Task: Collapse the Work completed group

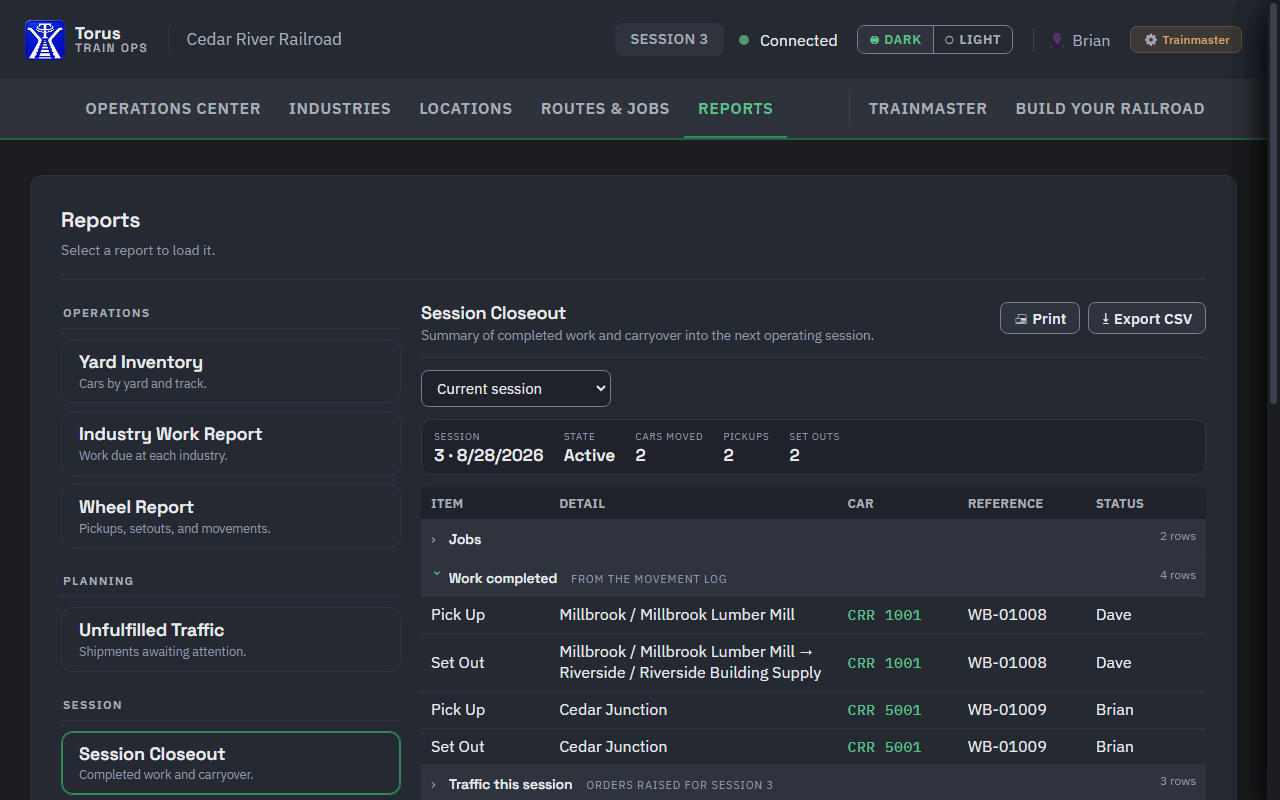Action: (813, 578)
